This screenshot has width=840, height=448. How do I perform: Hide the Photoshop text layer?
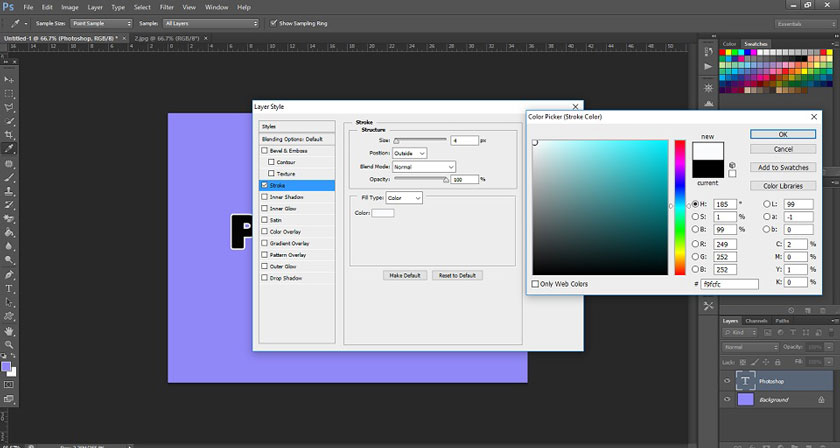pyautogui.click(x=727, y=381)
